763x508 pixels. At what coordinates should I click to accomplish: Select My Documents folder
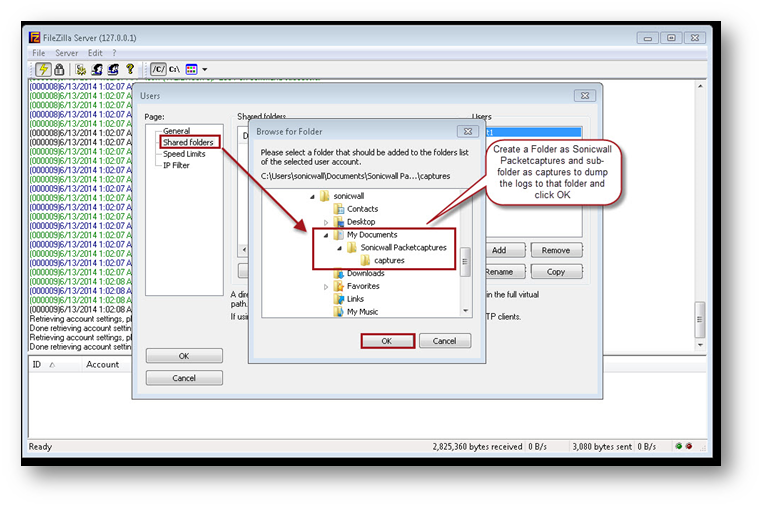372,235
